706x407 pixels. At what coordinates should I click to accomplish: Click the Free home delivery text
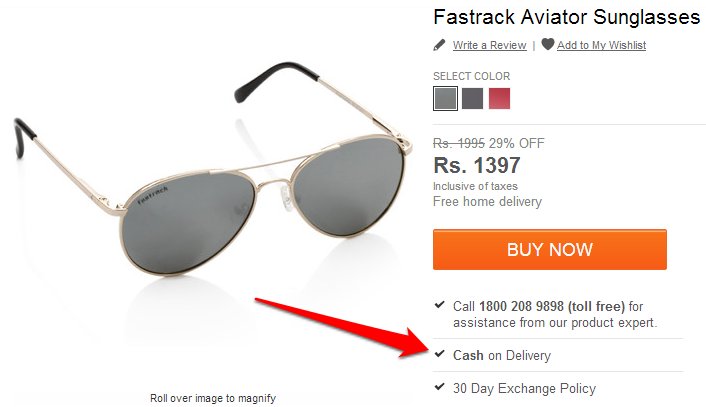(487, 201)
